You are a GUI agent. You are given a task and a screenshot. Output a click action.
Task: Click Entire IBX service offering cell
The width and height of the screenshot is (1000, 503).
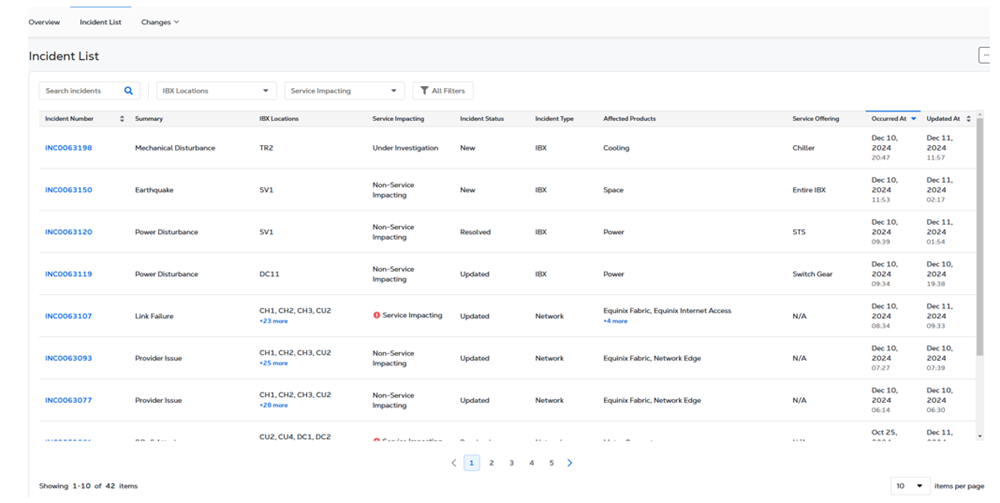[809, 190]
